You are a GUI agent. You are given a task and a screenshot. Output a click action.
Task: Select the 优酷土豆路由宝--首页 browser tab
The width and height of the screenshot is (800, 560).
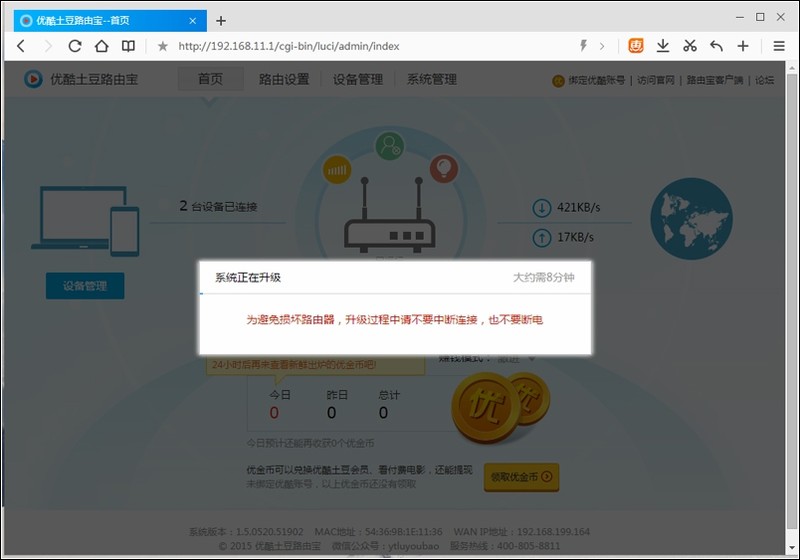coord(110,21)
